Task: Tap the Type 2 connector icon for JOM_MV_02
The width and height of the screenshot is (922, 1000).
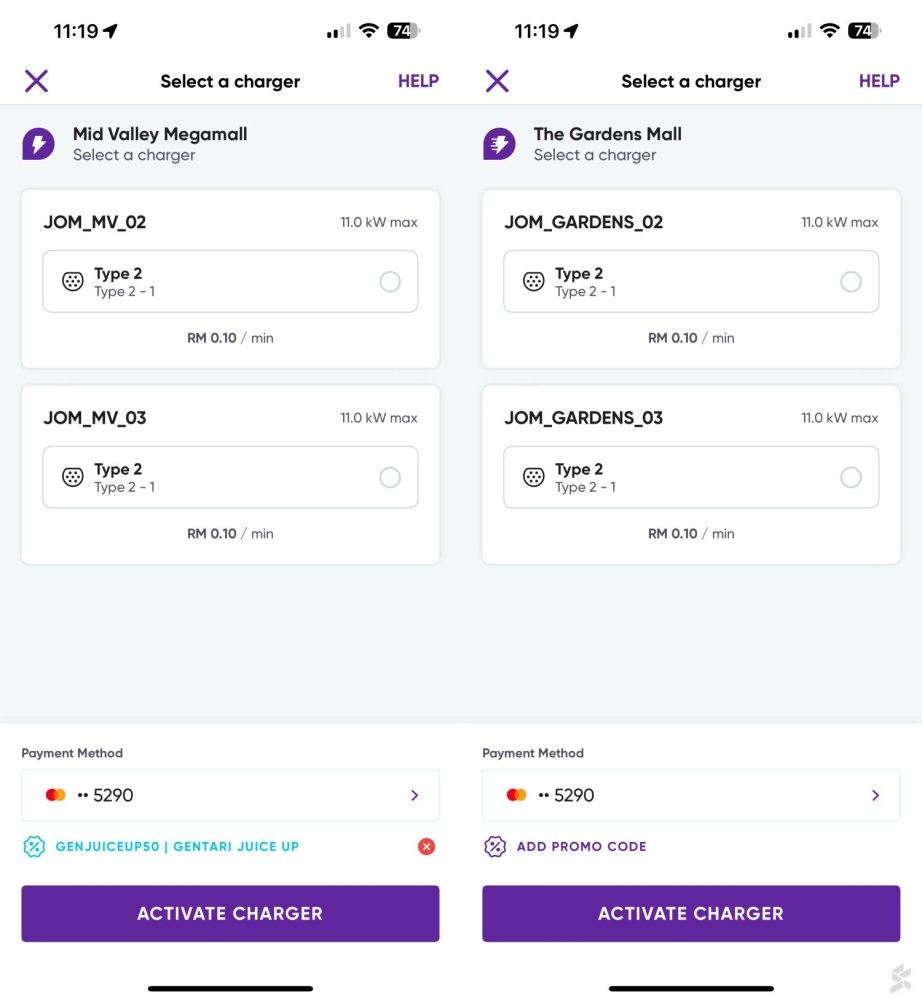Action: (x=73, y=282)
